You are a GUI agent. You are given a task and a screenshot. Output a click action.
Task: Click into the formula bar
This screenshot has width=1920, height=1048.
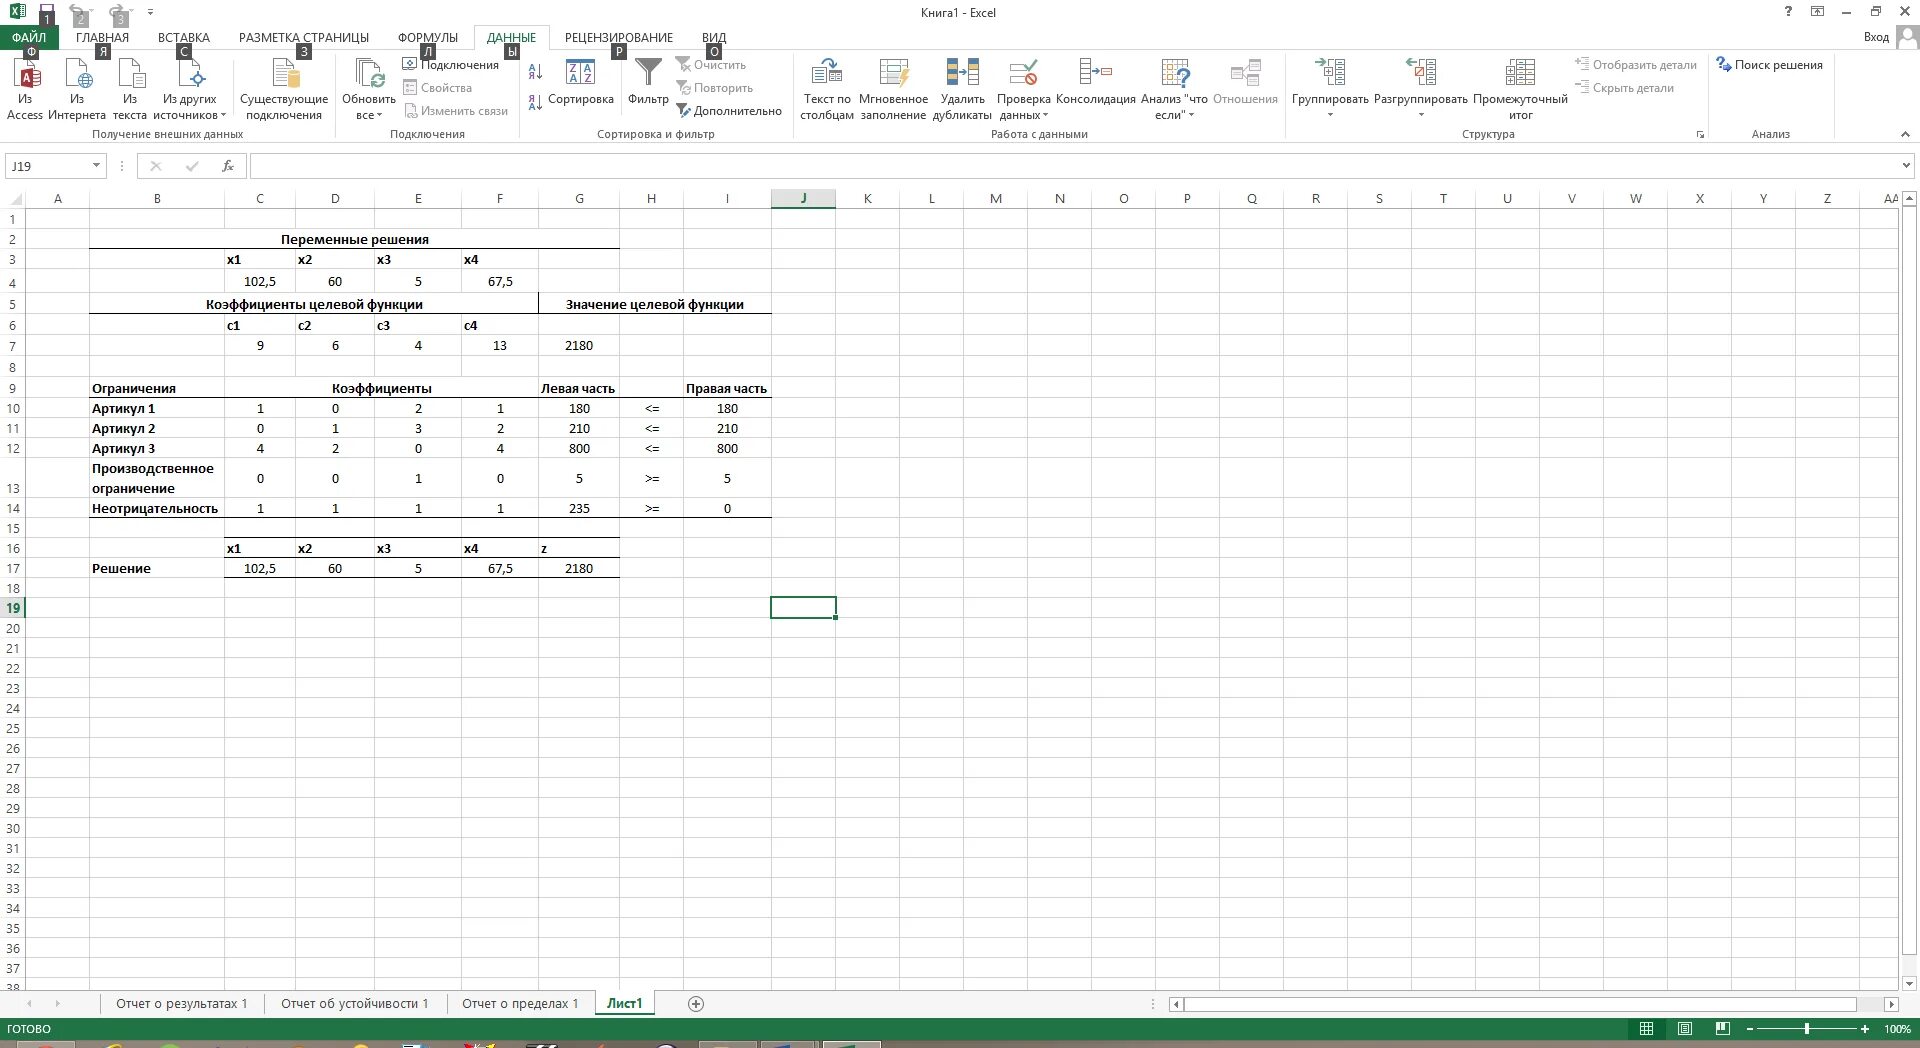(x=1074, y=166)
